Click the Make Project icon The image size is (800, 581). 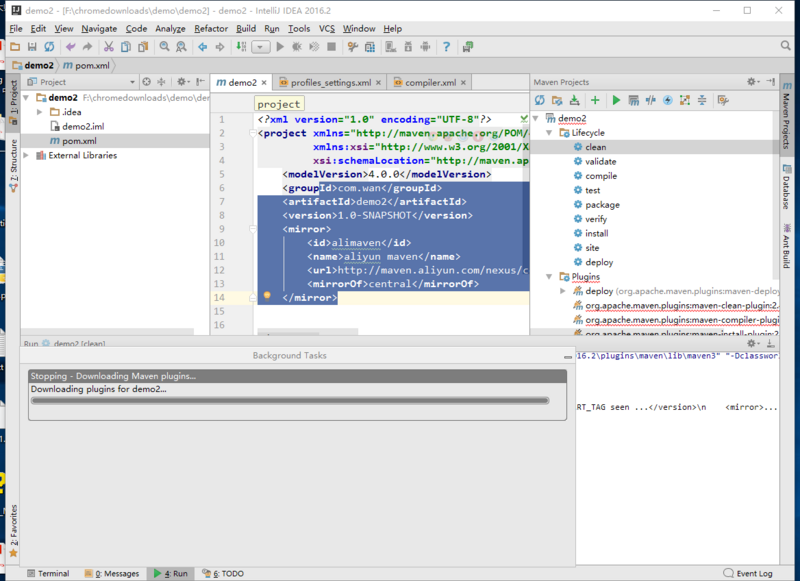pyautogui.click(x=241, y=47)
